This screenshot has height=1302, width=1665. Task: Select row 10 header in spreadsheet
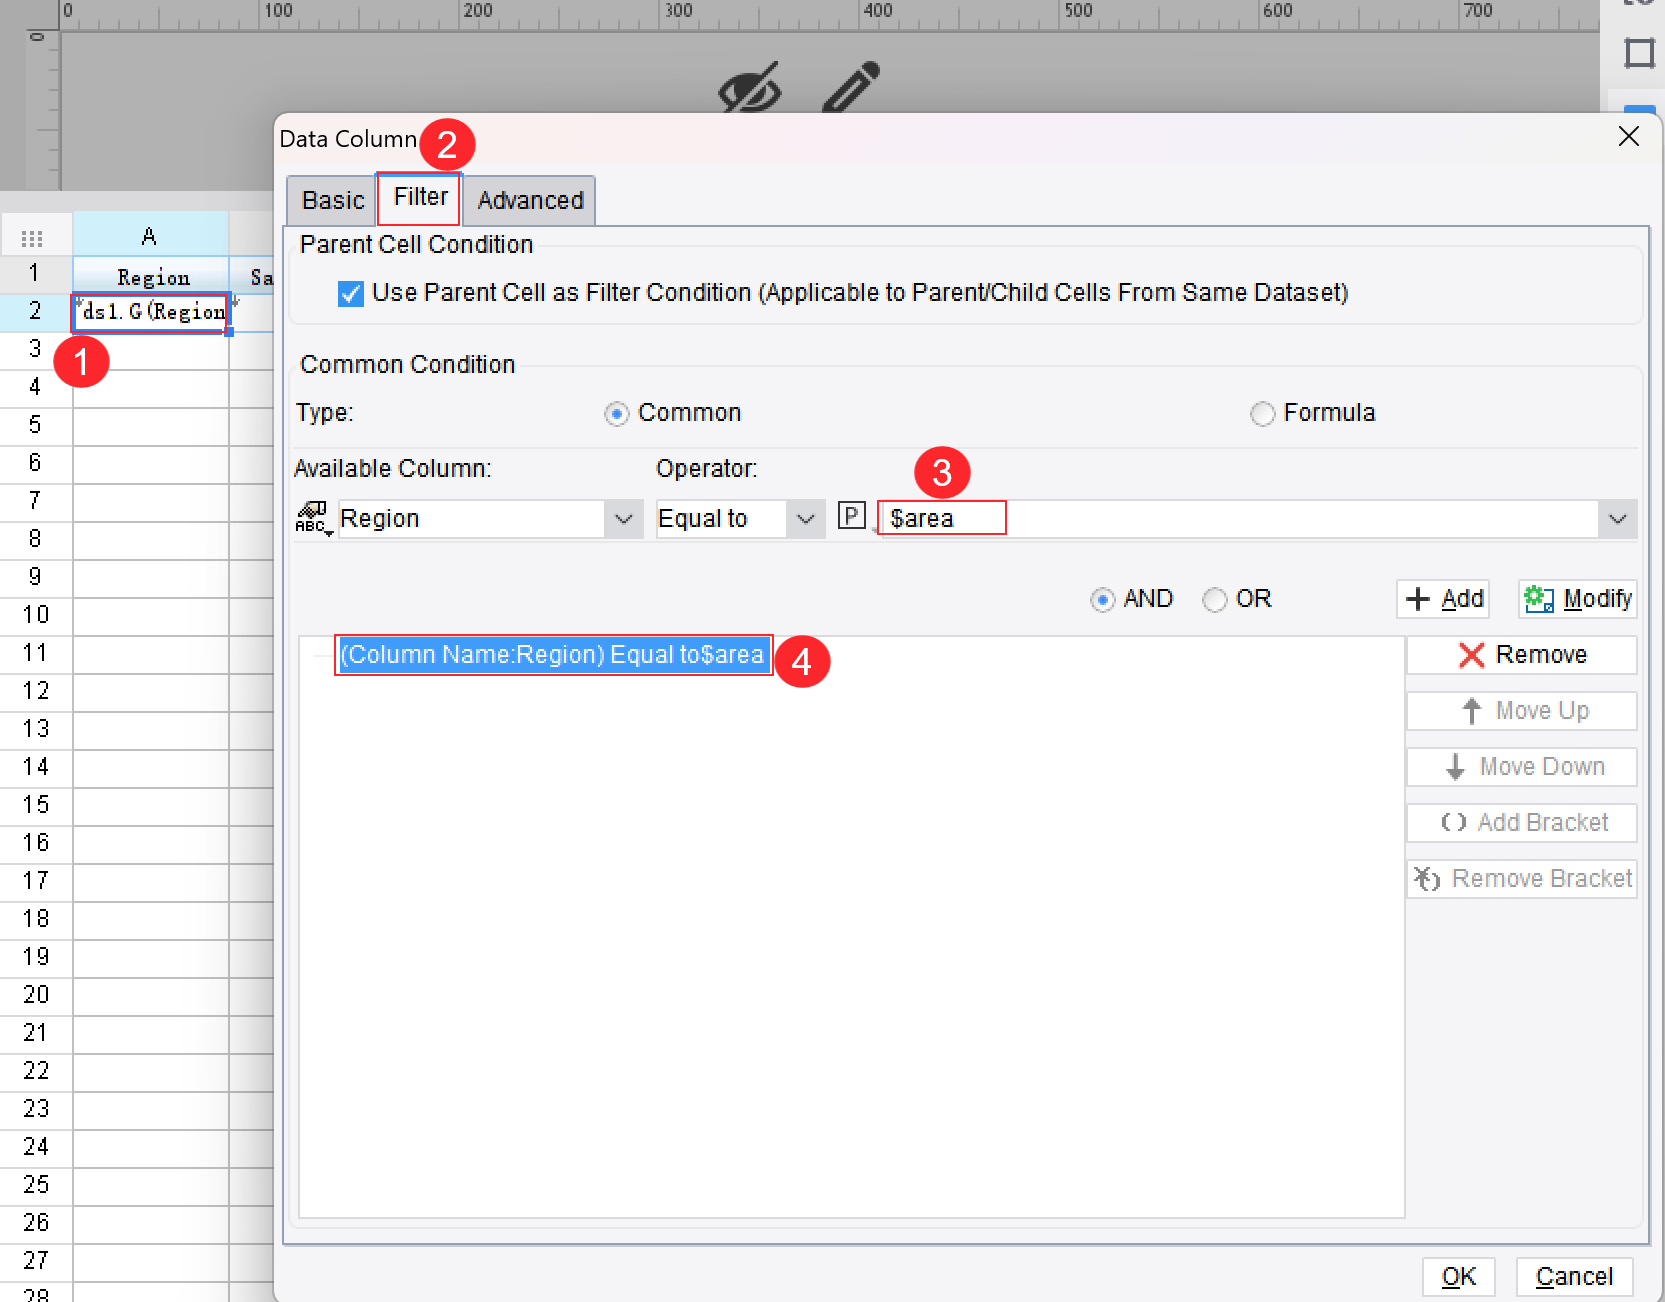point(35,615)
